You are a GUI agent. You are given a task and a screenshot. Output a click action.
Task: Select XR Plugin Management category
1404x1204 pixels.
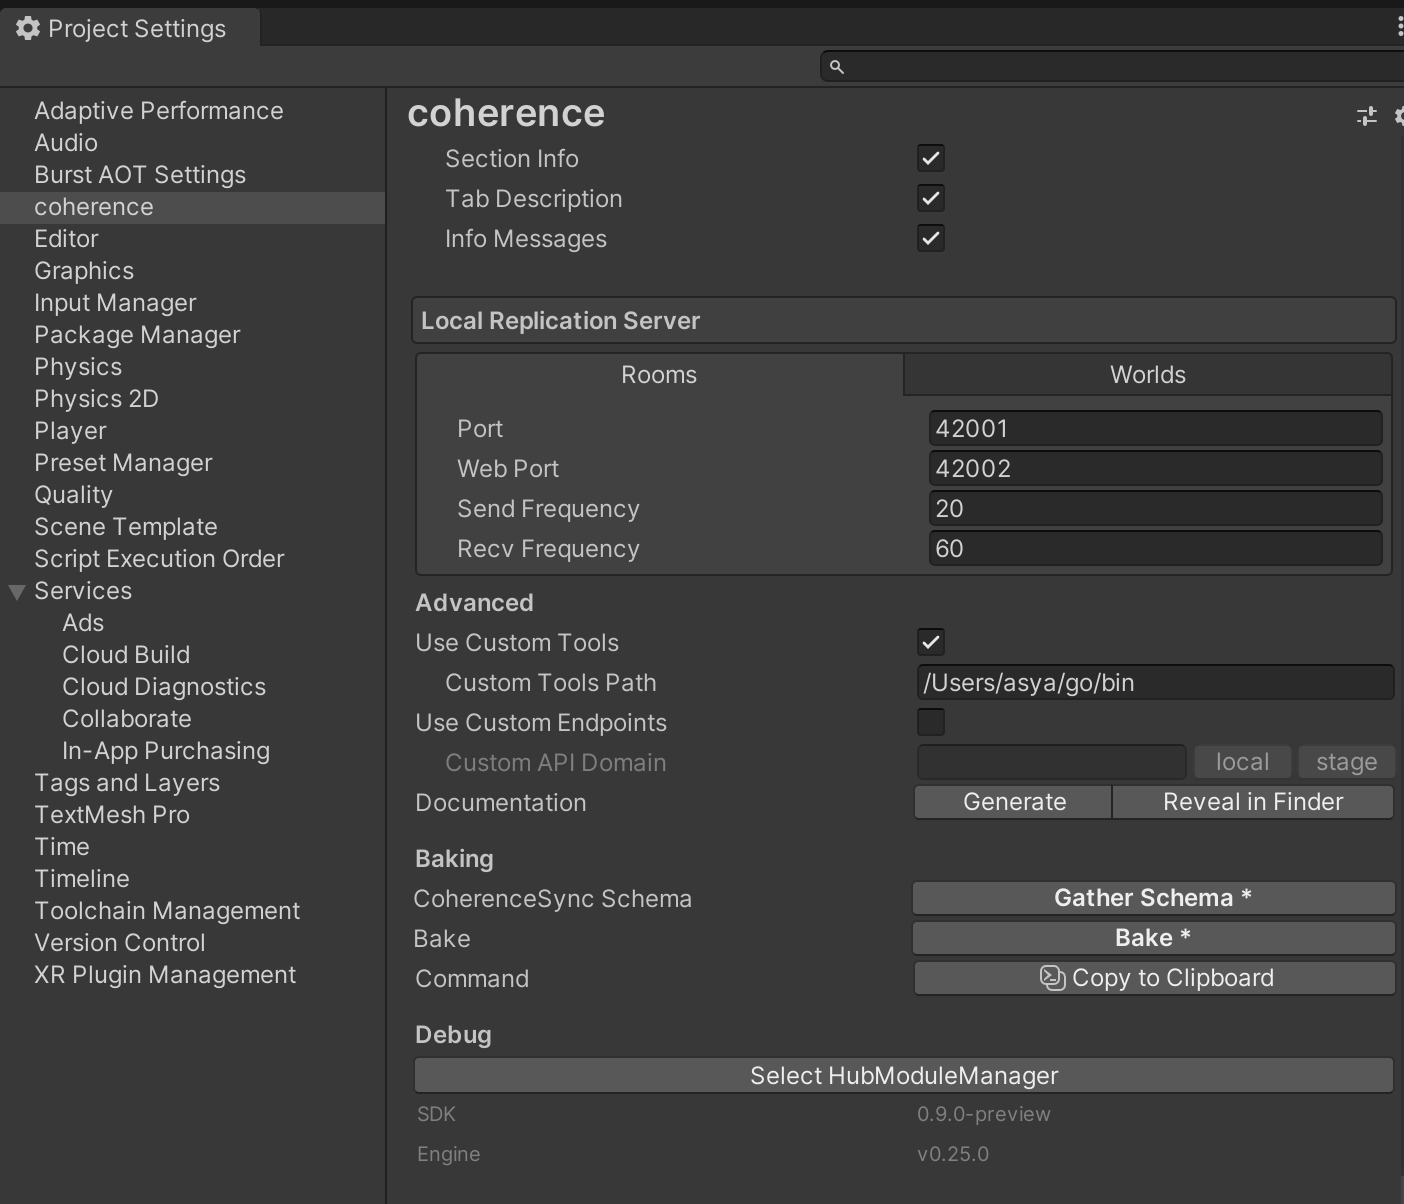coord(165,975)
